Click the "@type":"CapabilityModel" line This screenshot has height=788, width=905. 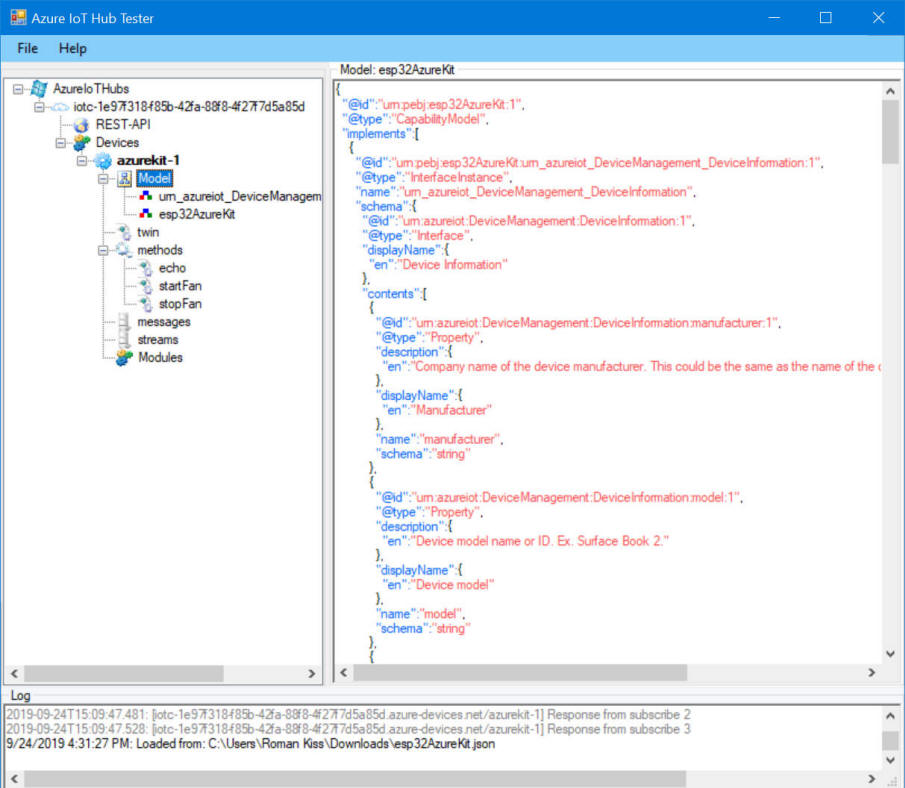tap(414, 119)
